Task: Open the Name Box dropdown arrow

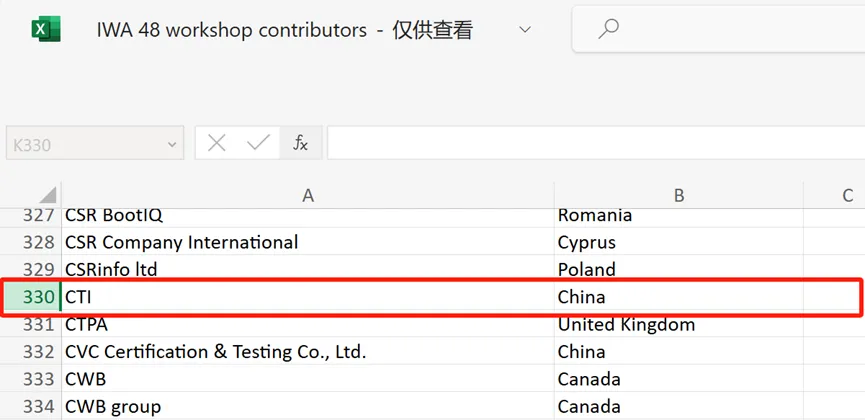Action: pyautogui.click(x=170, y=144)
